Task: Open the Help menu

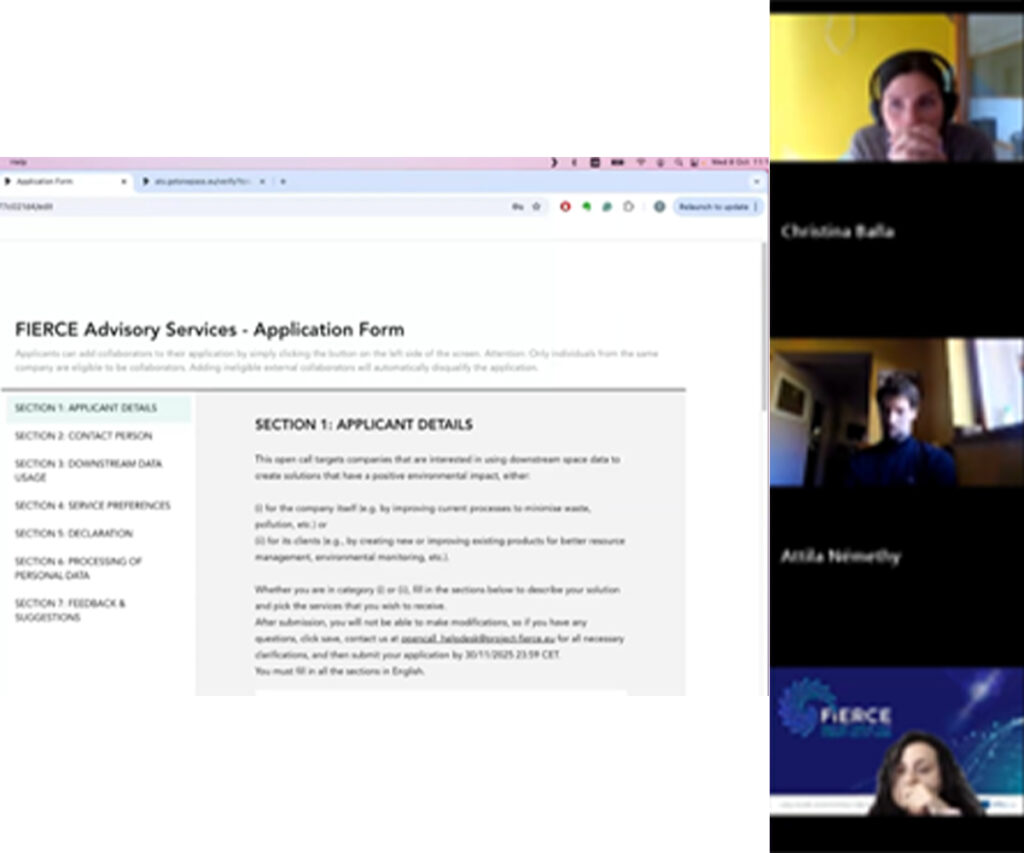Action: pos(21,162)
